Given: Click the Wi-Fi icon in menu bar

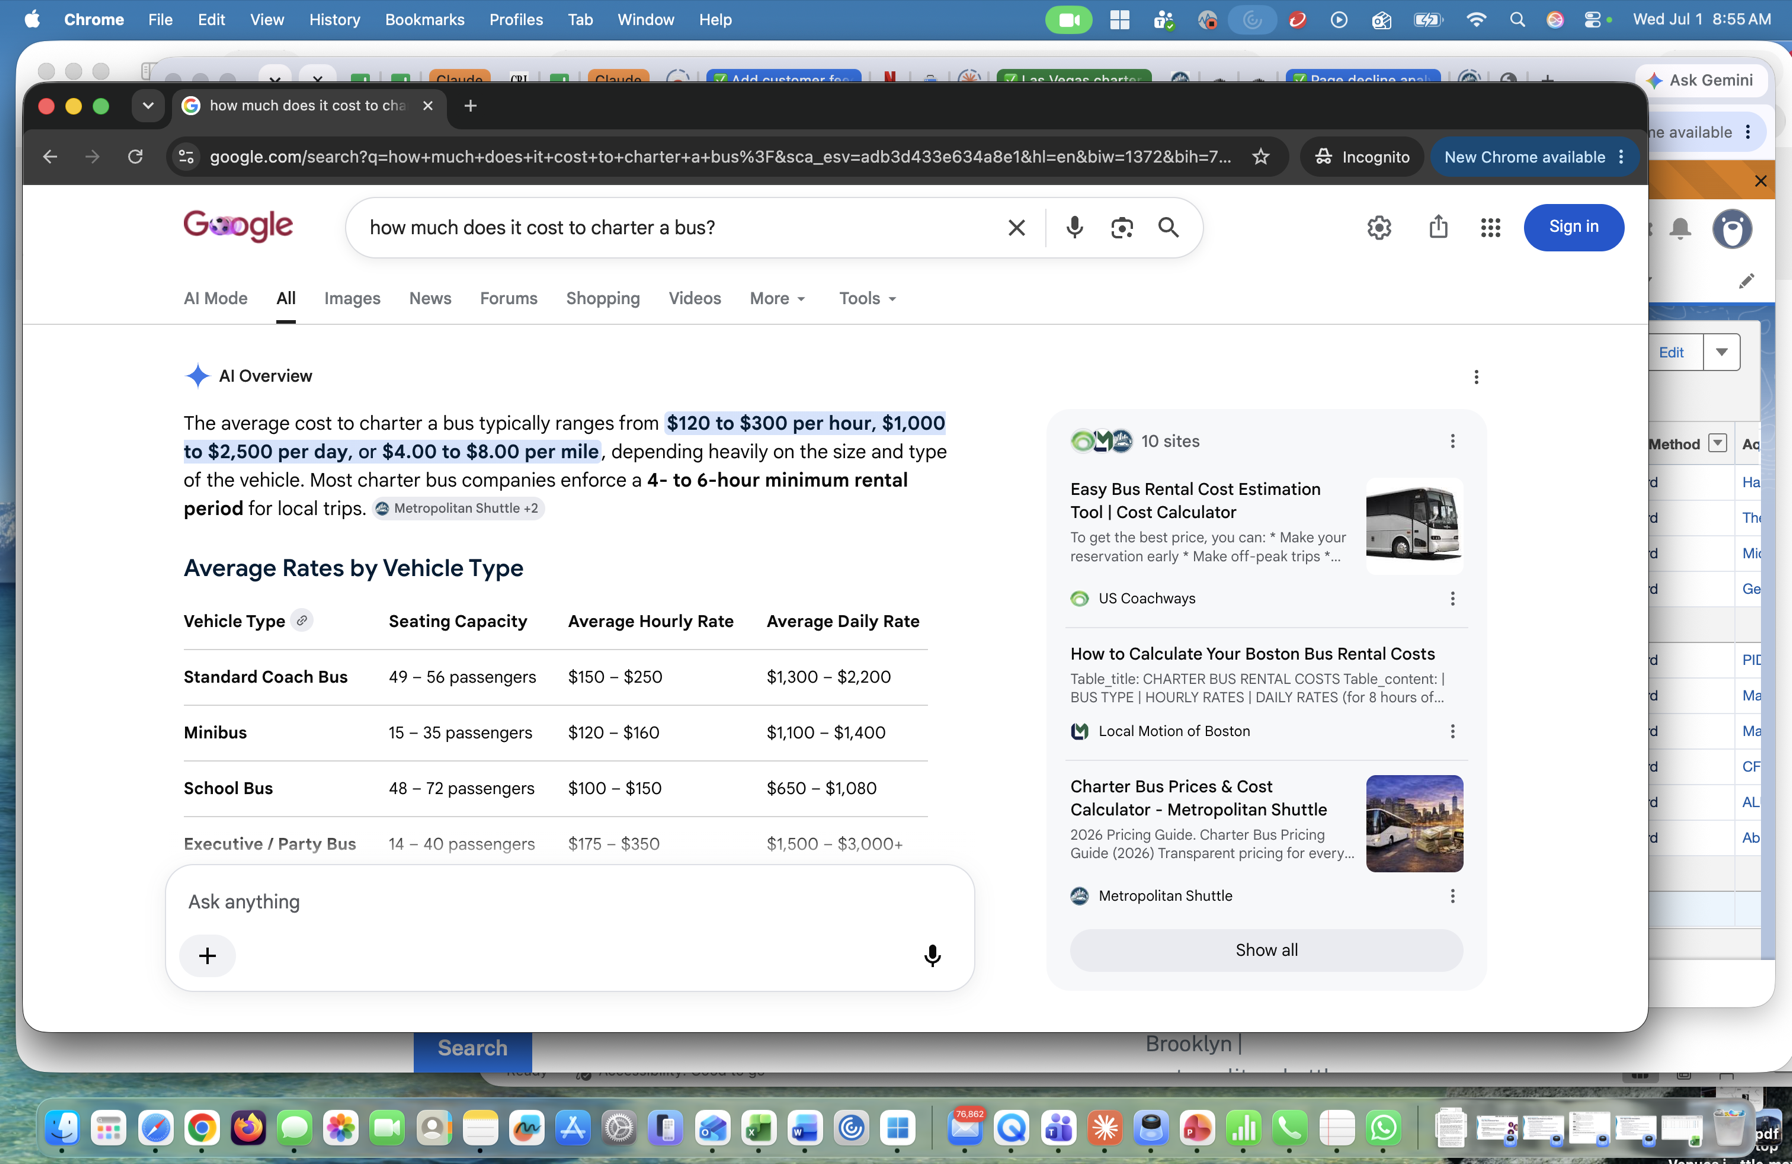Looking at the screenshot, I should pos(1475,19).
